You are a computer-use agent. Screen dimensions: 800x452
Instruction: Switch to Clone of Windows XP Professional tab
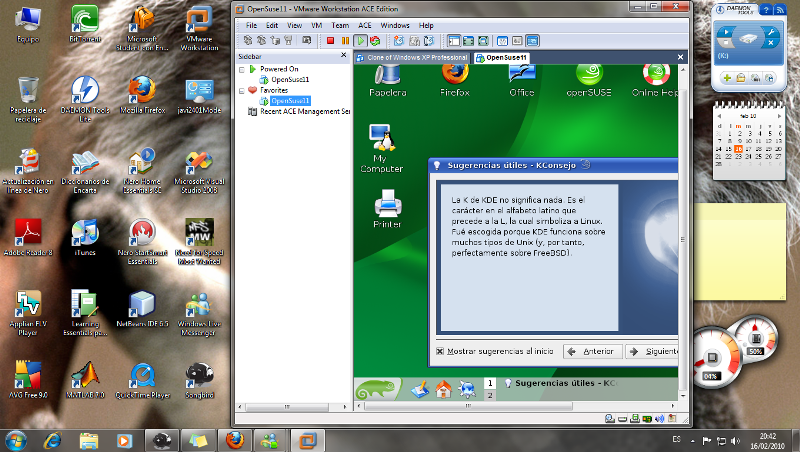click(413, 58)
